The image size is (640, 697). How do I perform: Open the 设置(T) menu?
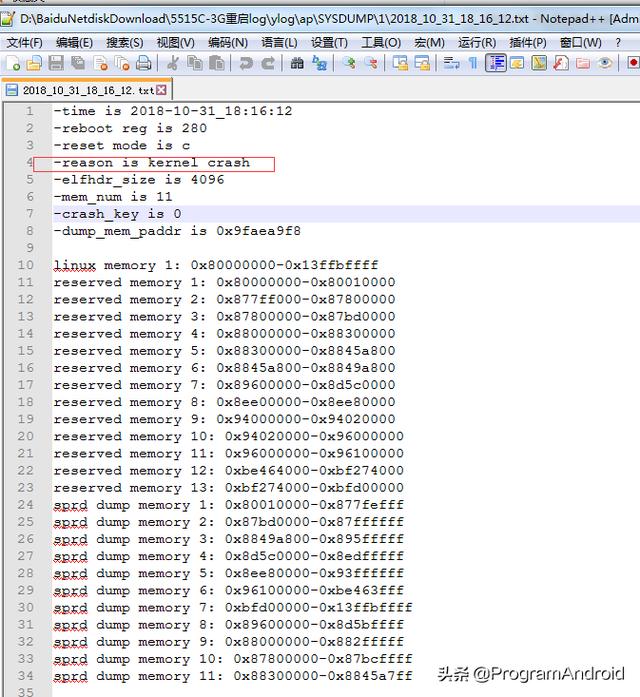coord(329,42)
